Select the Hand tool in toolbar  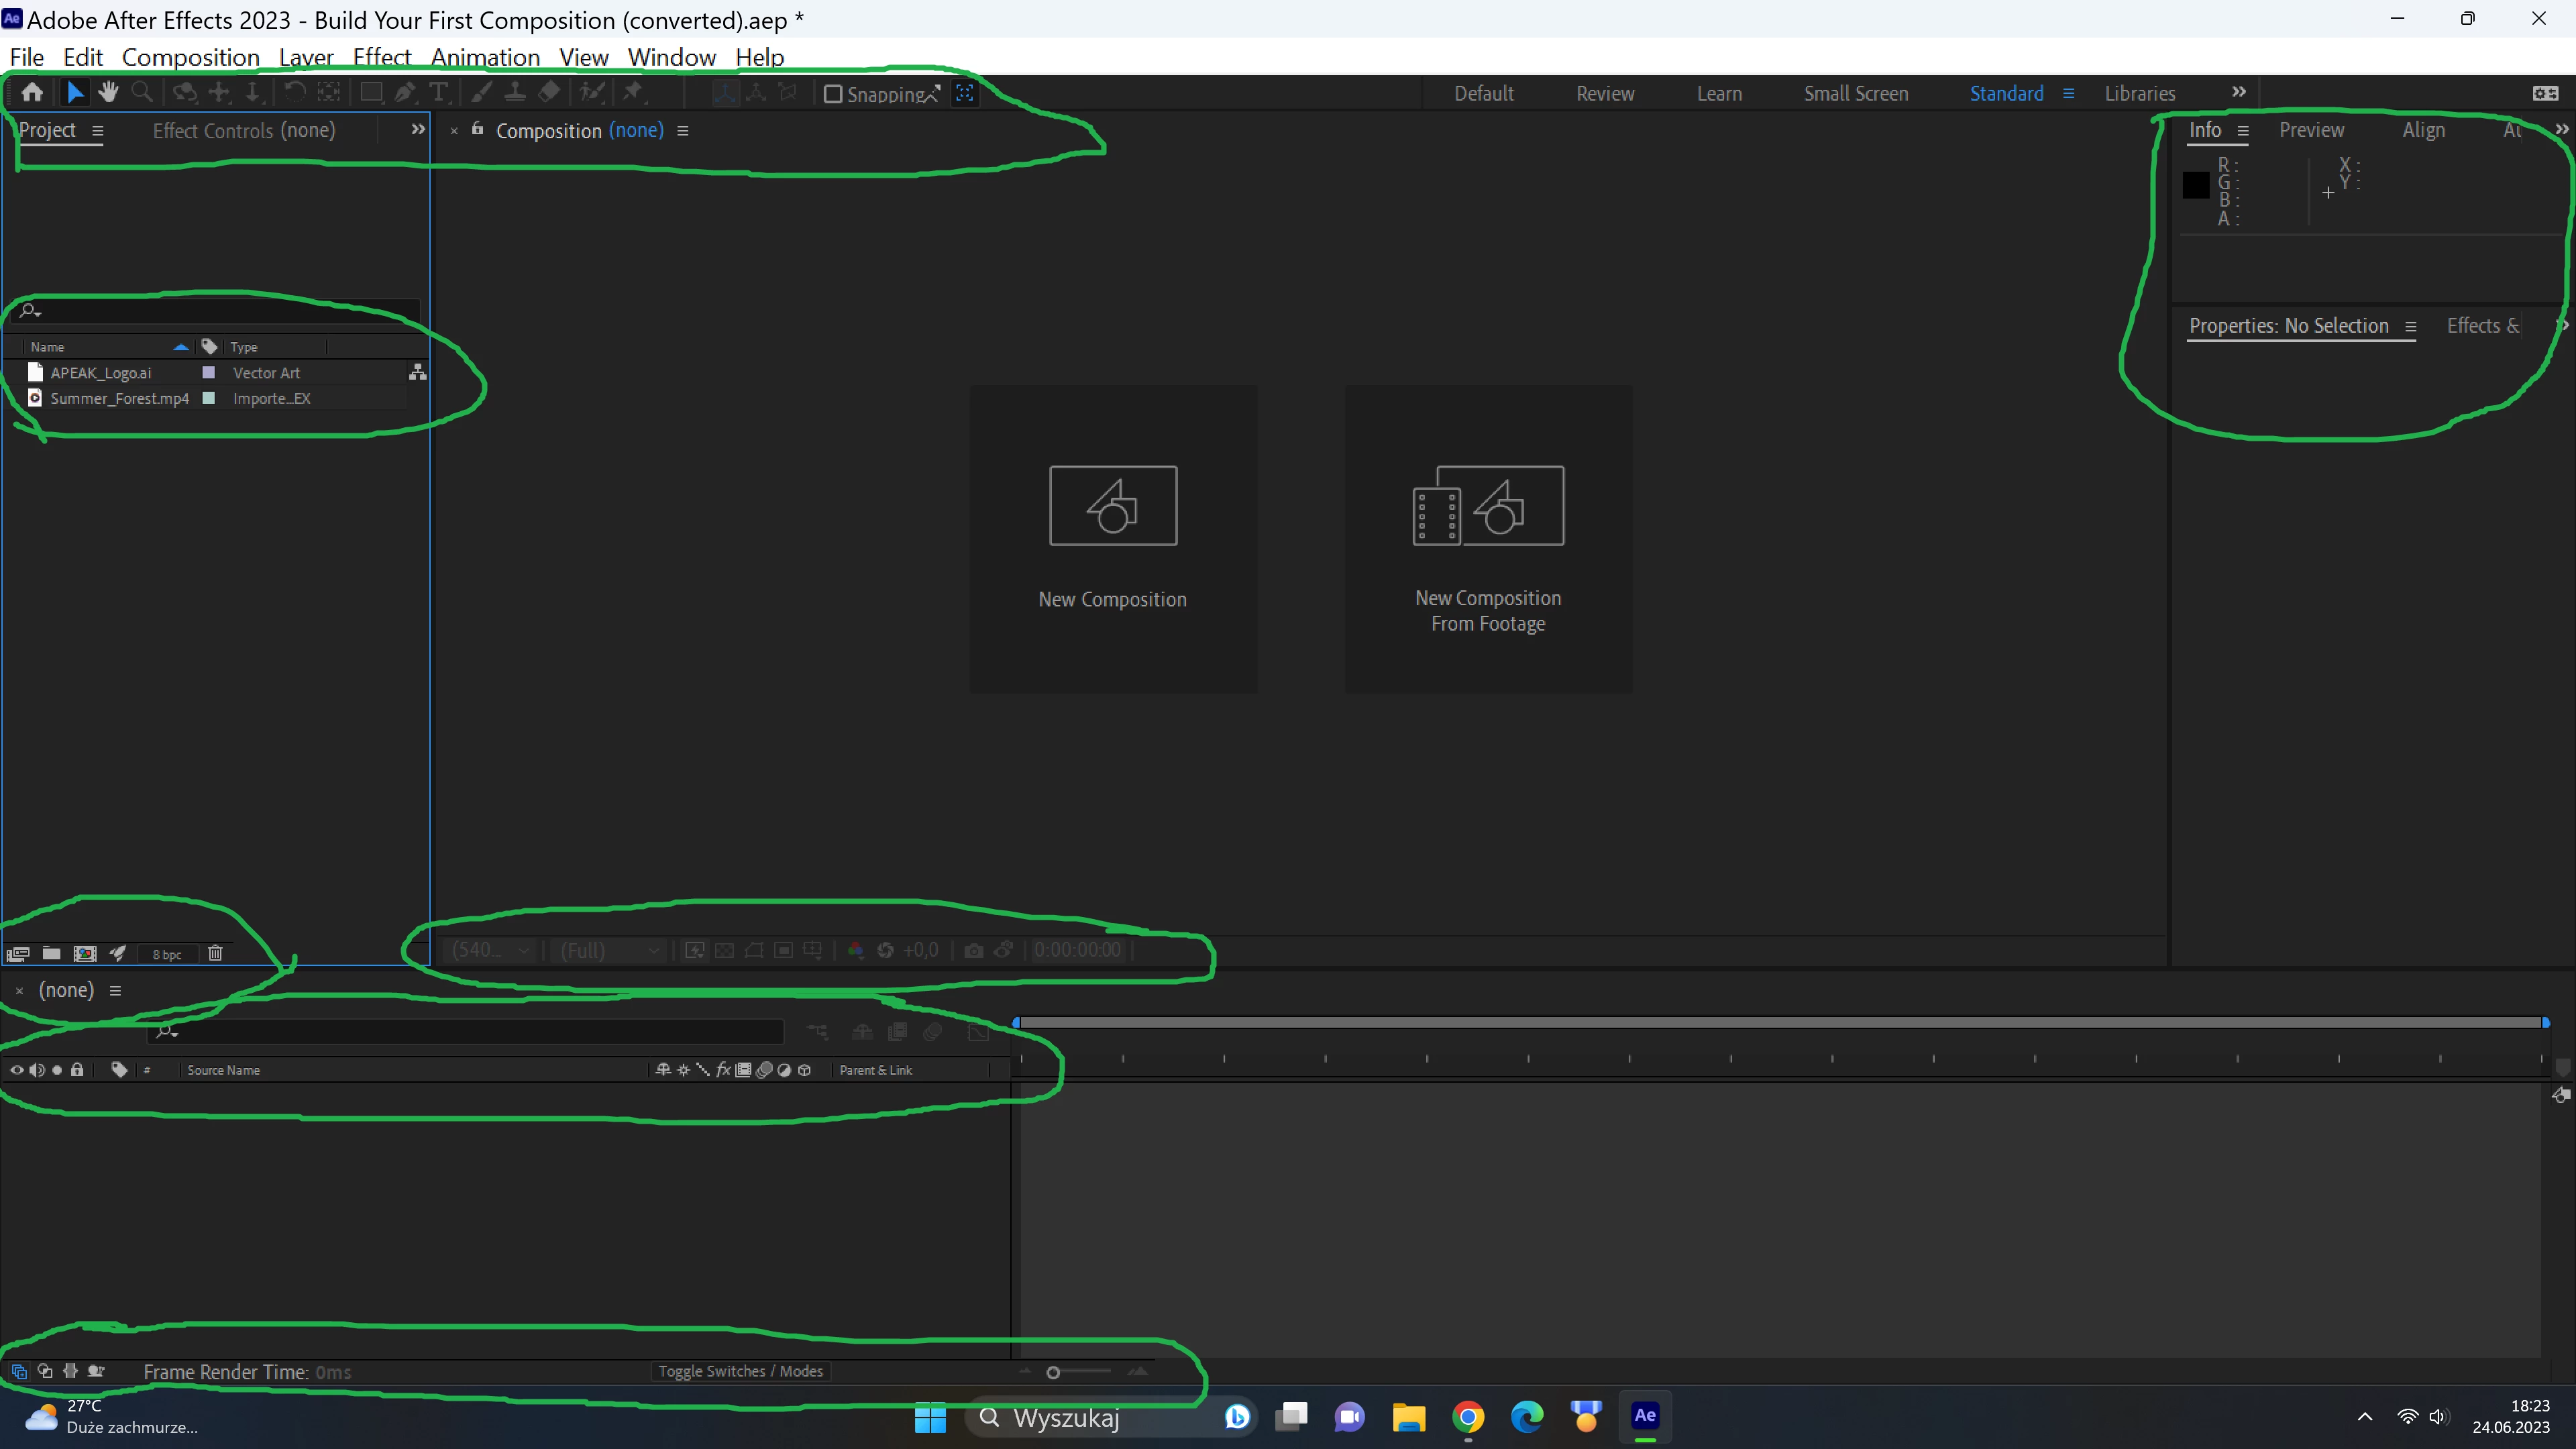(x=108, y=92)
